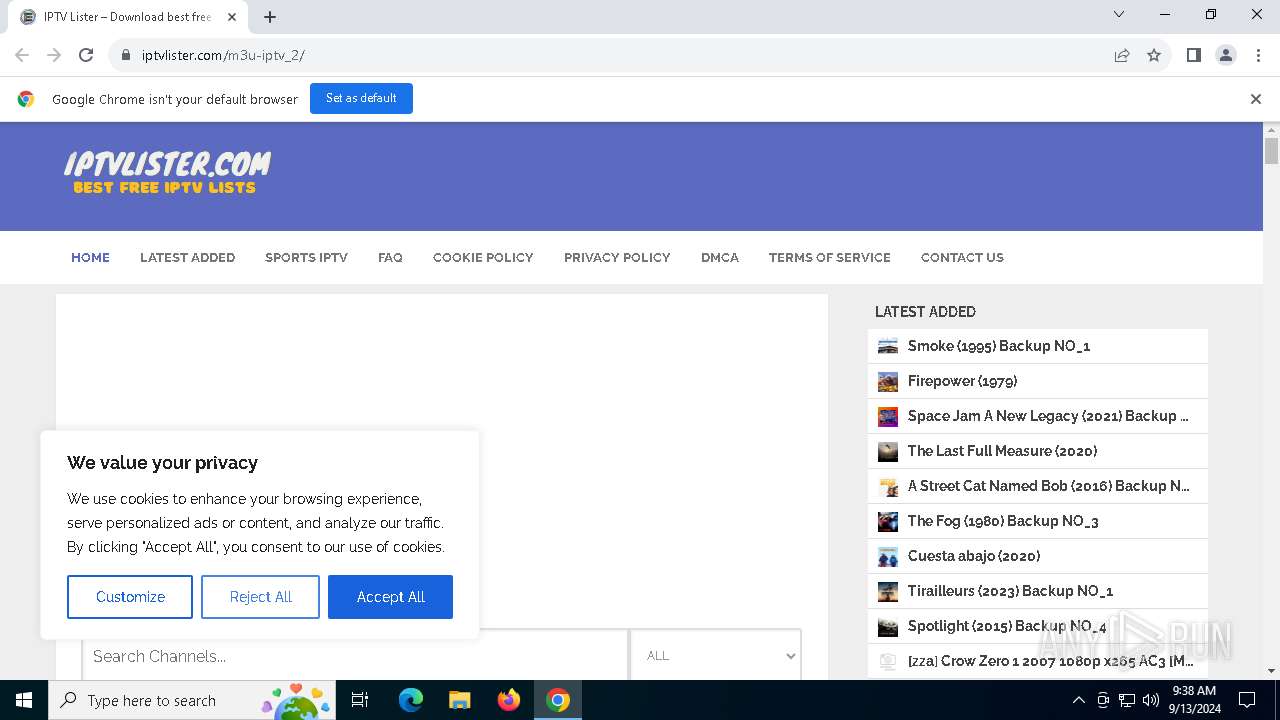Click Space Jam thumbnail image

[888, 416]
